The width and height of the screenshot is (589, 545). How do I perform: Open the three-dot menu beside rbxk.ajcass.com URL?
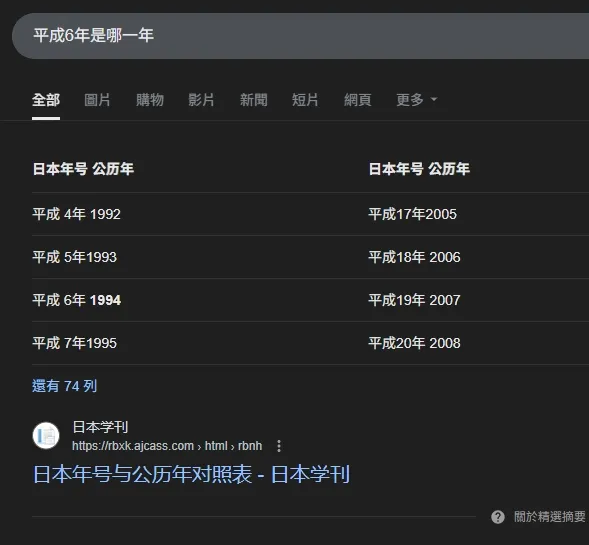(x=279, y=446)
